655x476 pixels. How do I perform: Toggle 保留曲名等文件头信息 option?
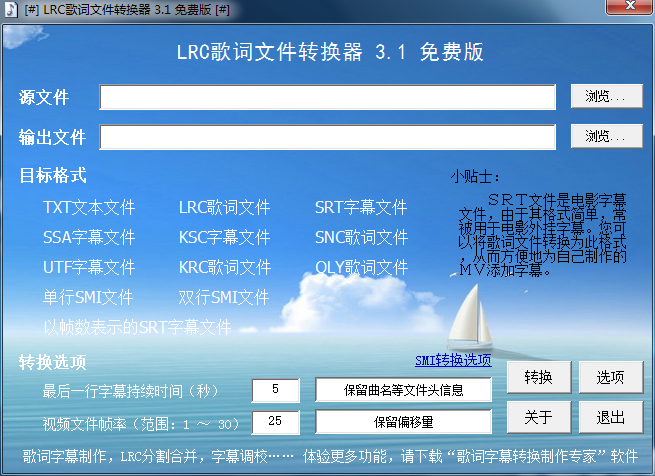click(404, 390)
